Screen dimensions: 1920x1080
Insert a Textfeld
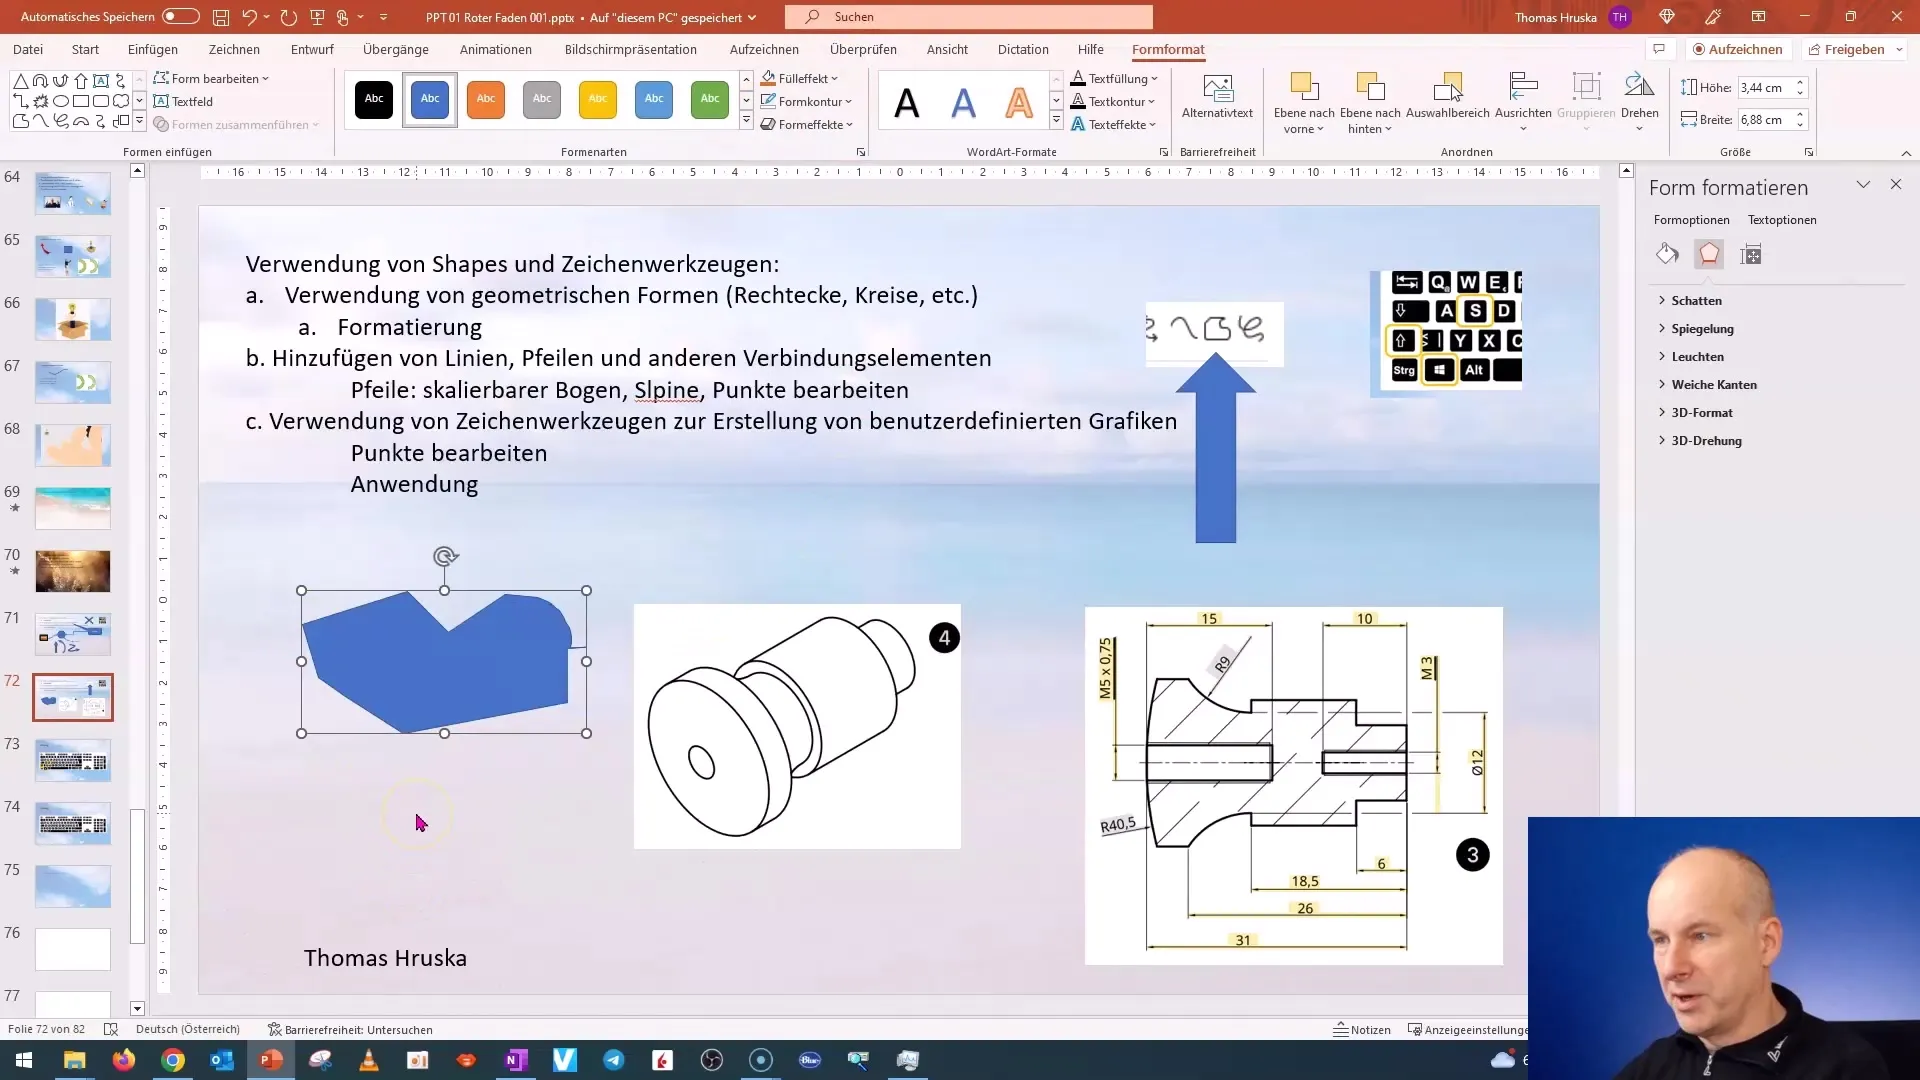click(184, 101)
